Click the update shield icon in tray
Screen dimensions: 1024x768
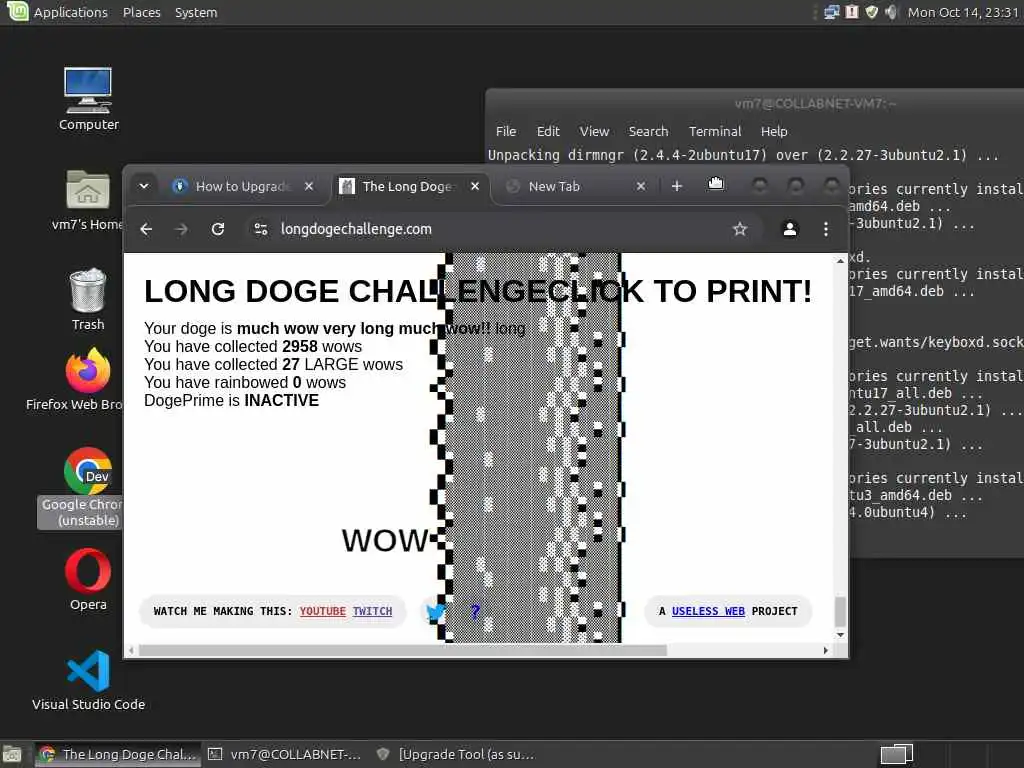pyautogui.click(x=871, y=12)
